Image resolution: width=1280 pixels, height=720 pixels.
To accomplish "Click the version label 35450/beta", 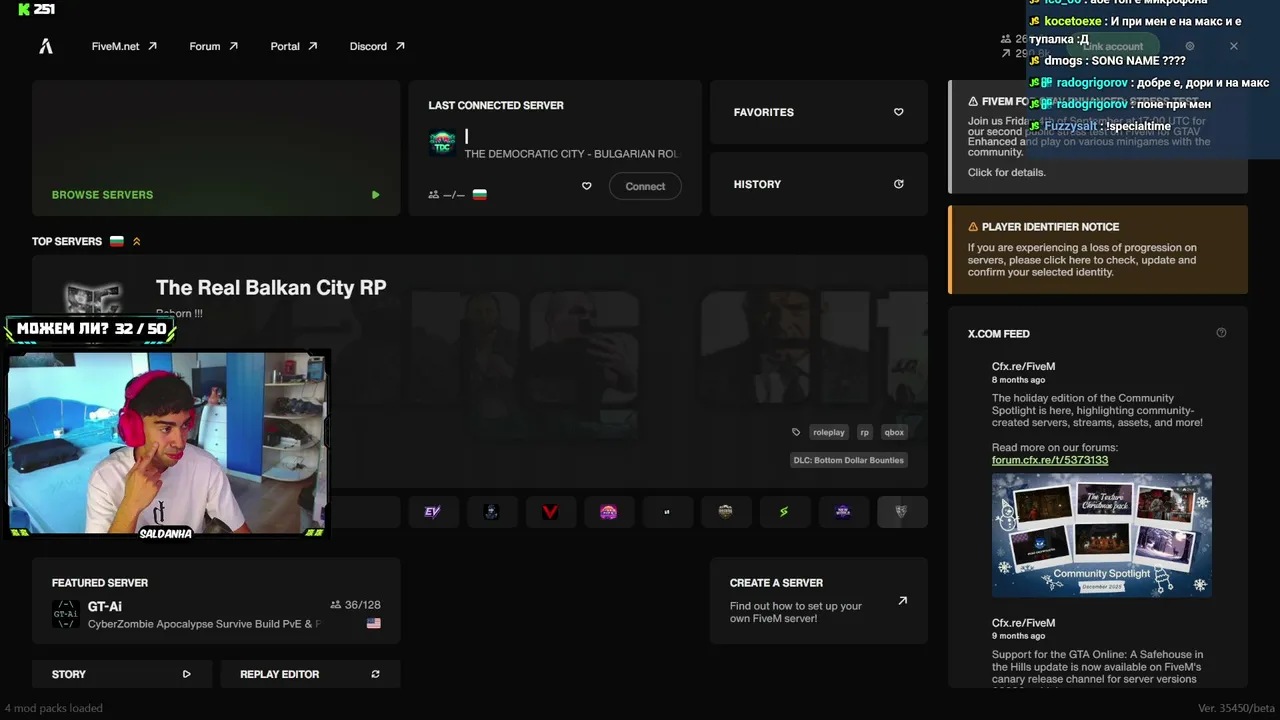I will click(1235, 708).
